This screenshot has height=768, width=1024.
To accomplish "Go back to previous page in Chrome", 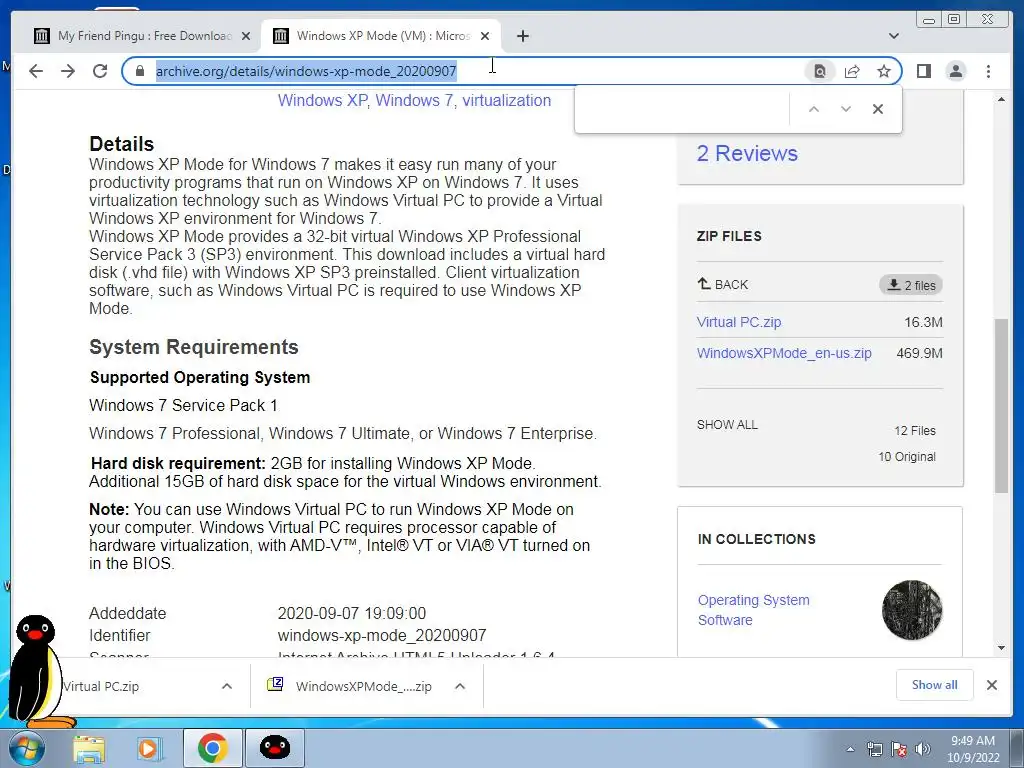I will tap(36, 71).
